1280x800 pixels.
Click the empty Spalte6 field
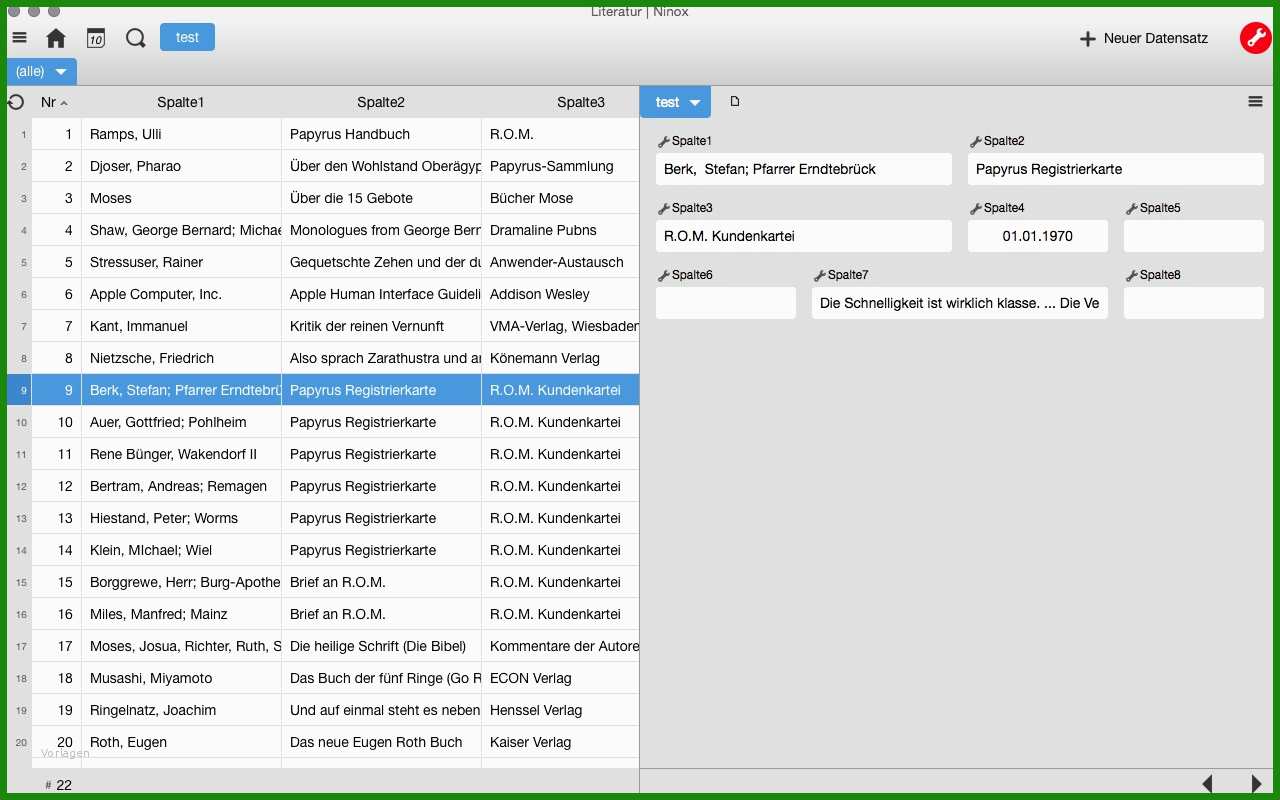tap(726, 303)
